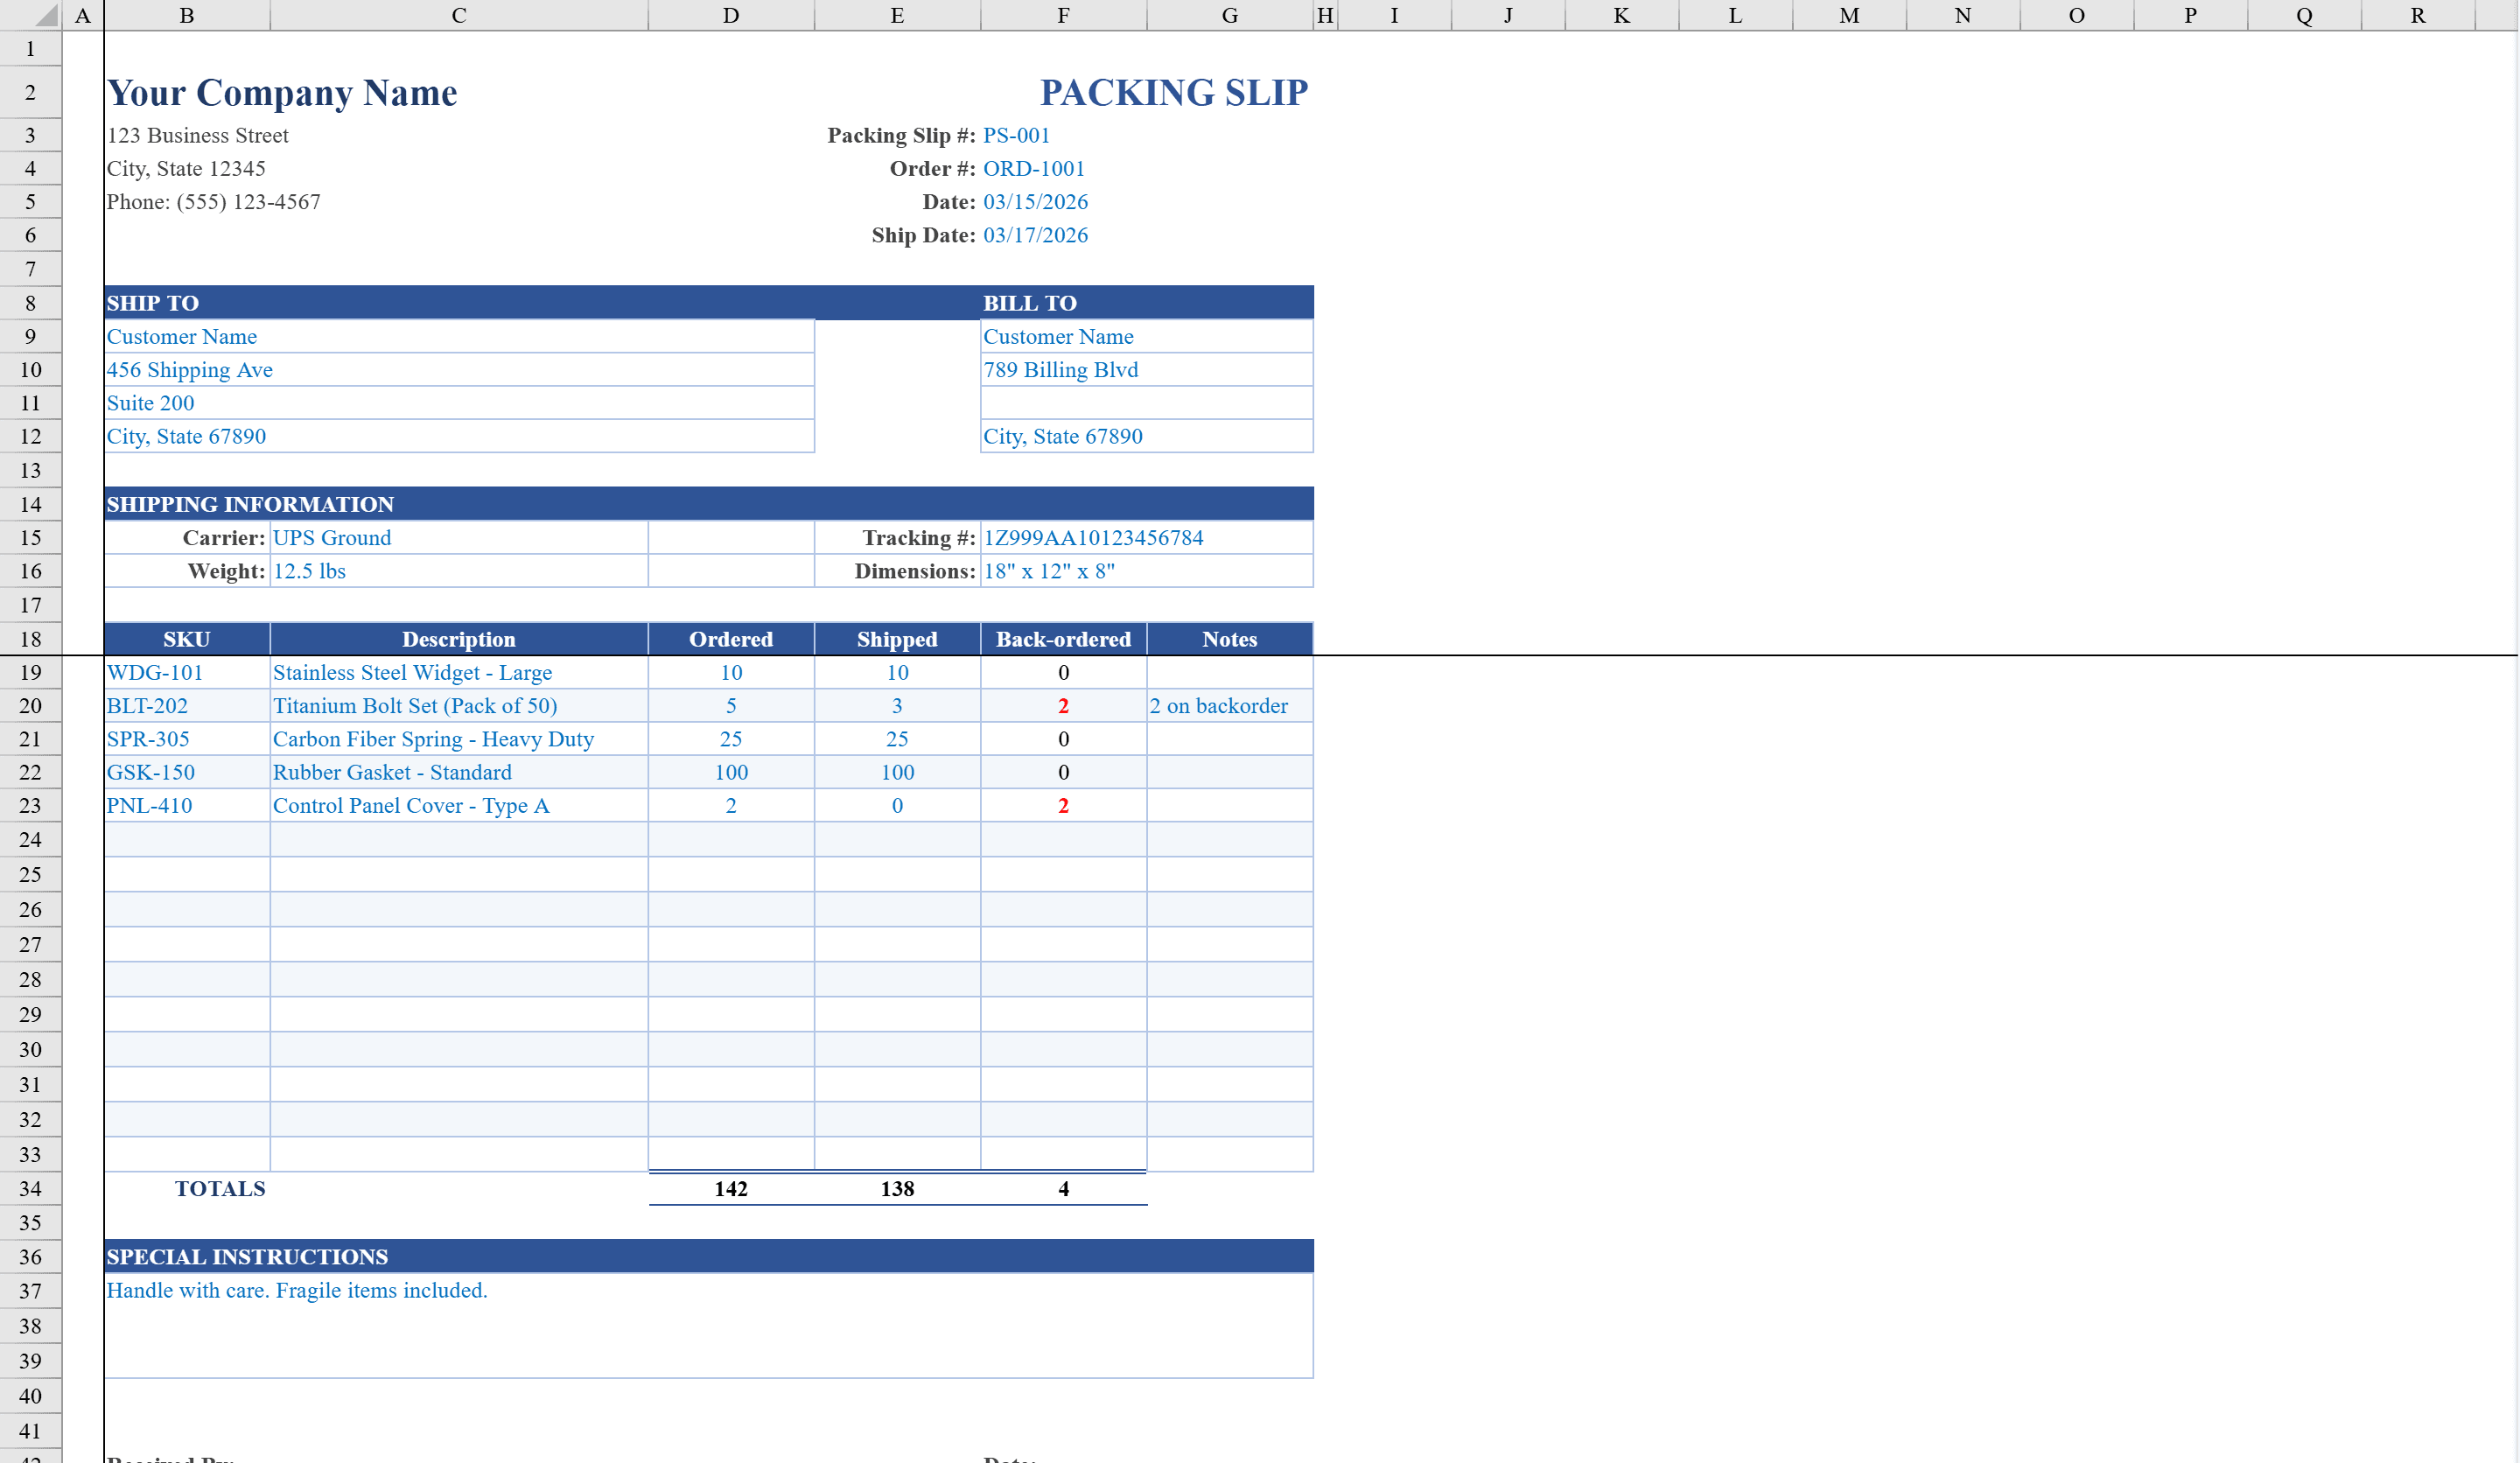This screenshot has width=2520, height=1463.
Task: Select Customer Name under SHIP TO
Action: [181, 336]
